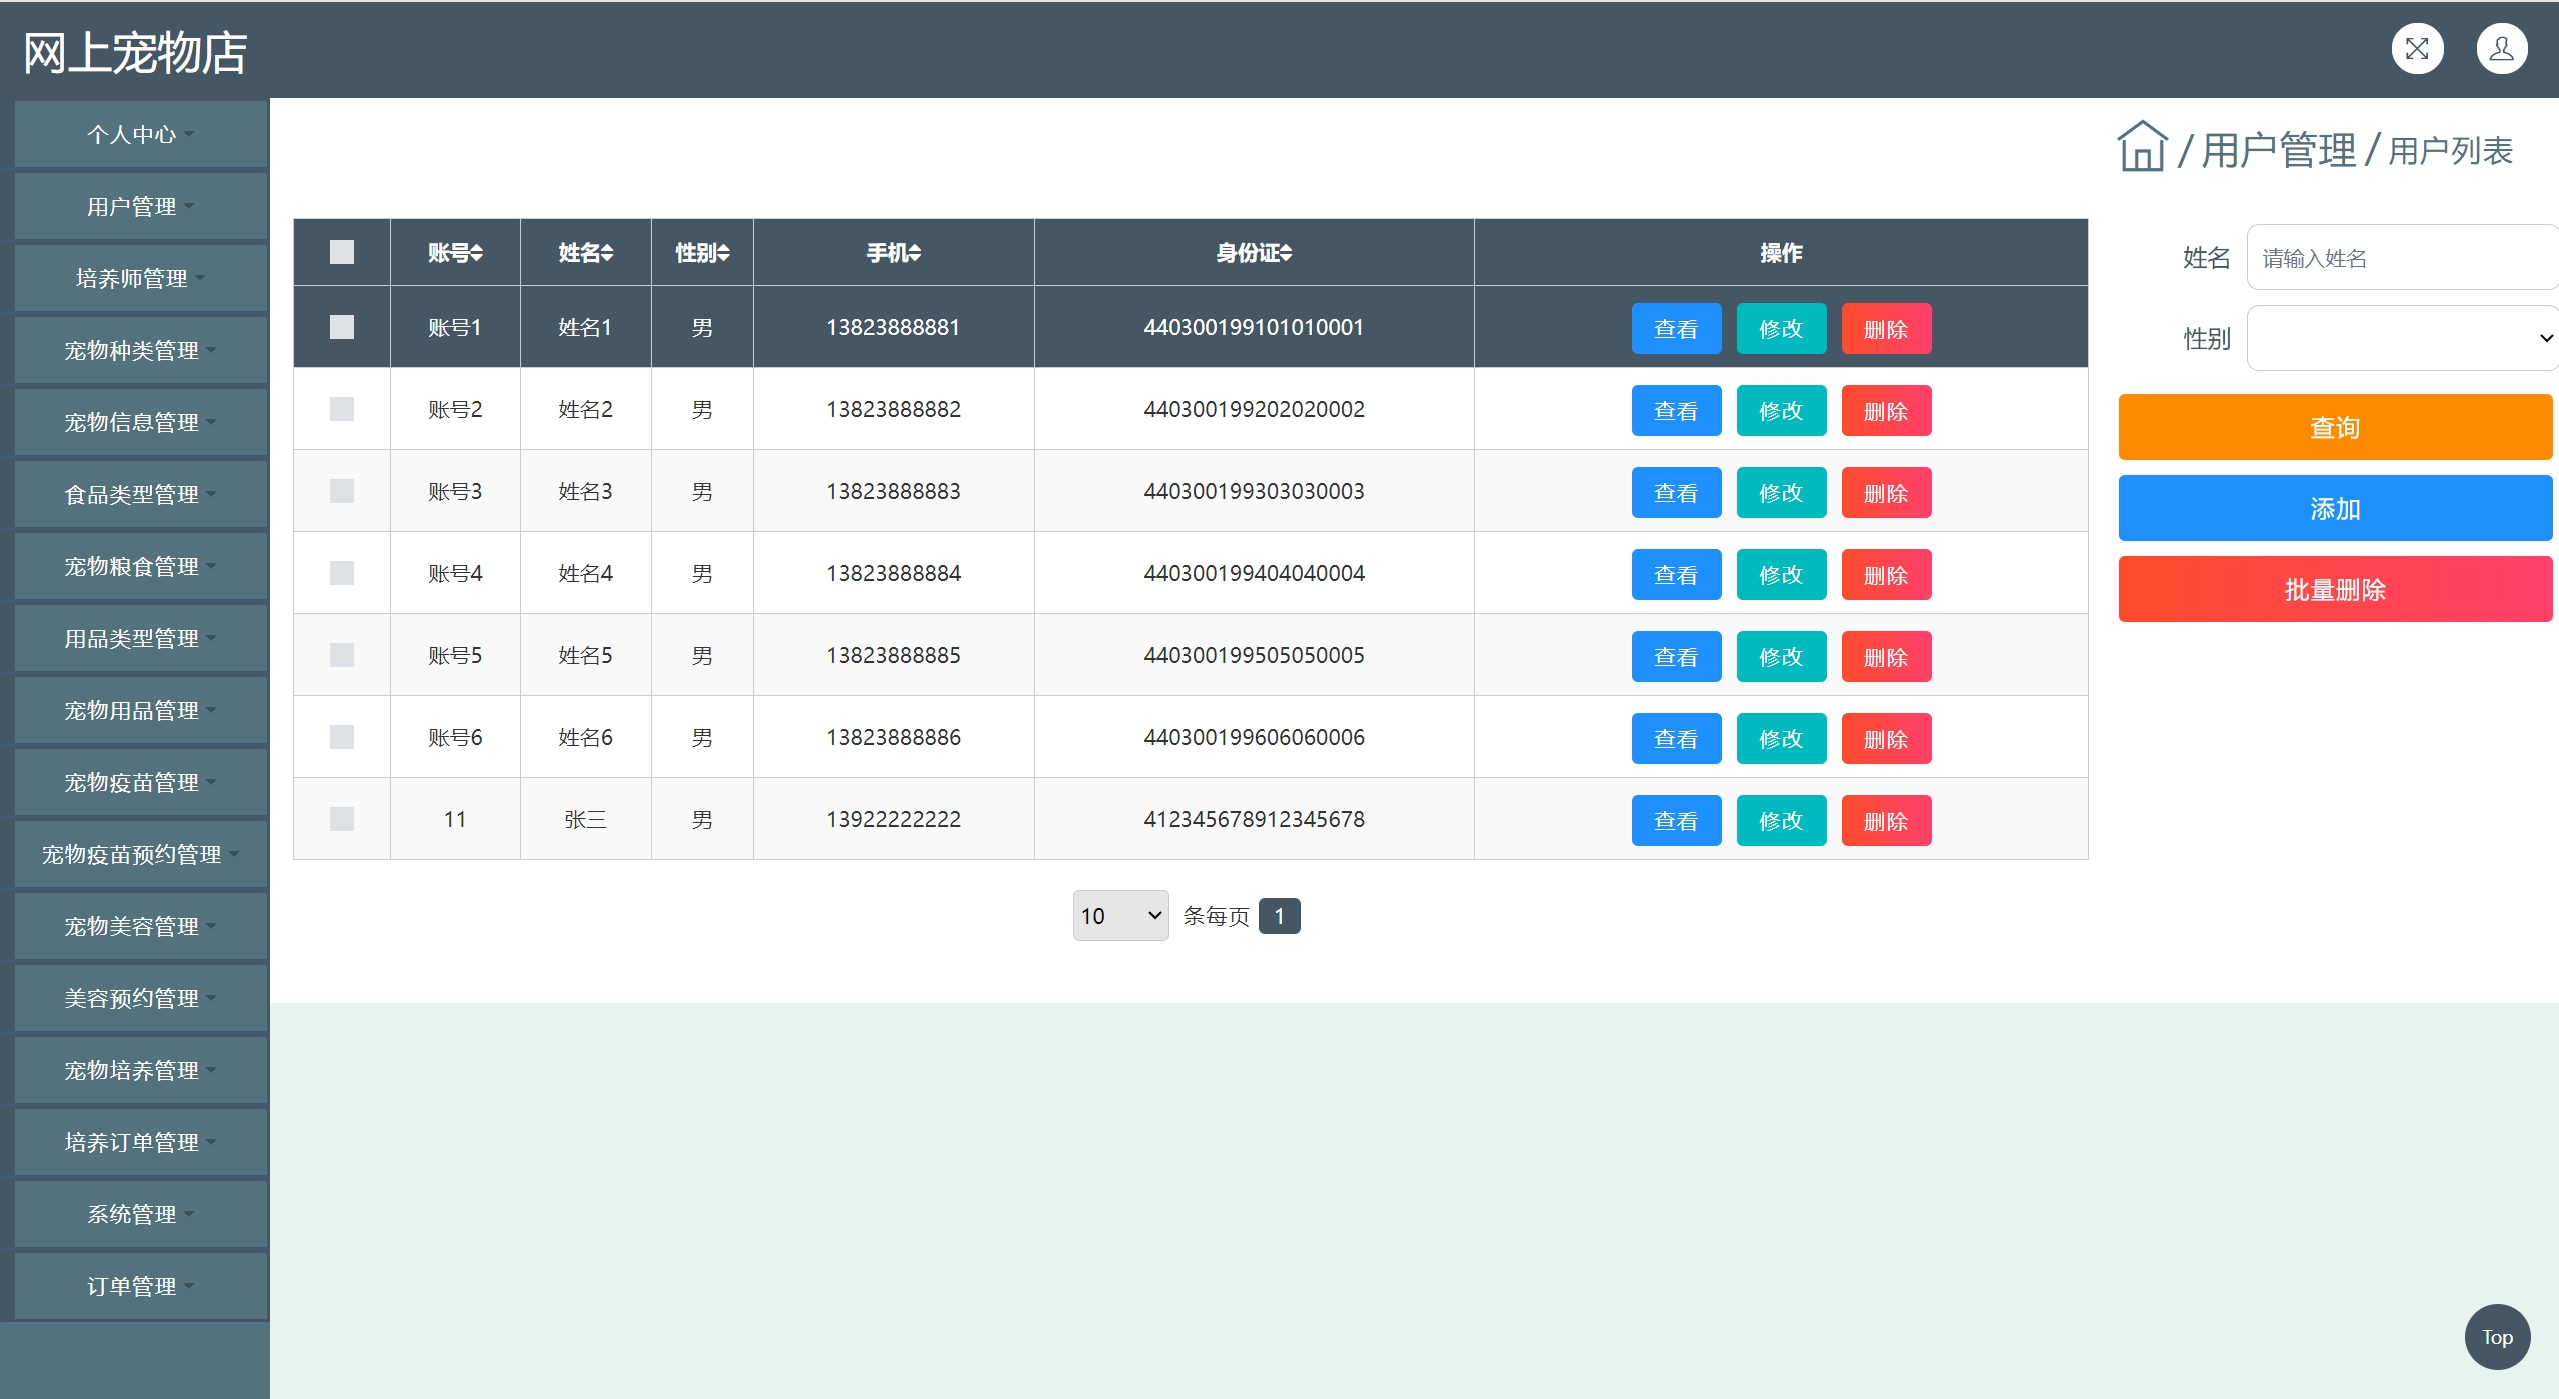Click the red 批量删除 button
Screen dimensions: 2559x1399
[2334, 590]
